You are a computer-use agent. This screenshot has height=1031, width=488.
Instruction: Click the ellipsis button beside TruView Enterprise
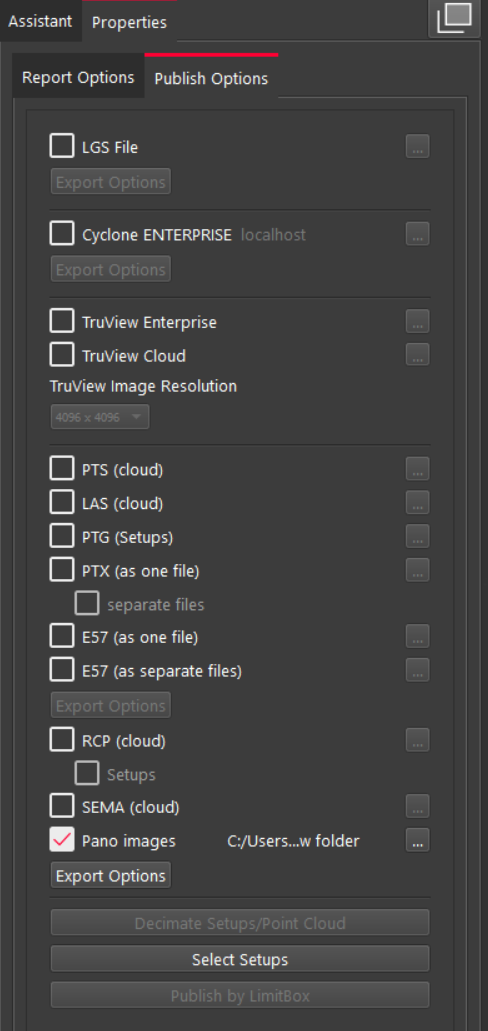coord(418,322)
